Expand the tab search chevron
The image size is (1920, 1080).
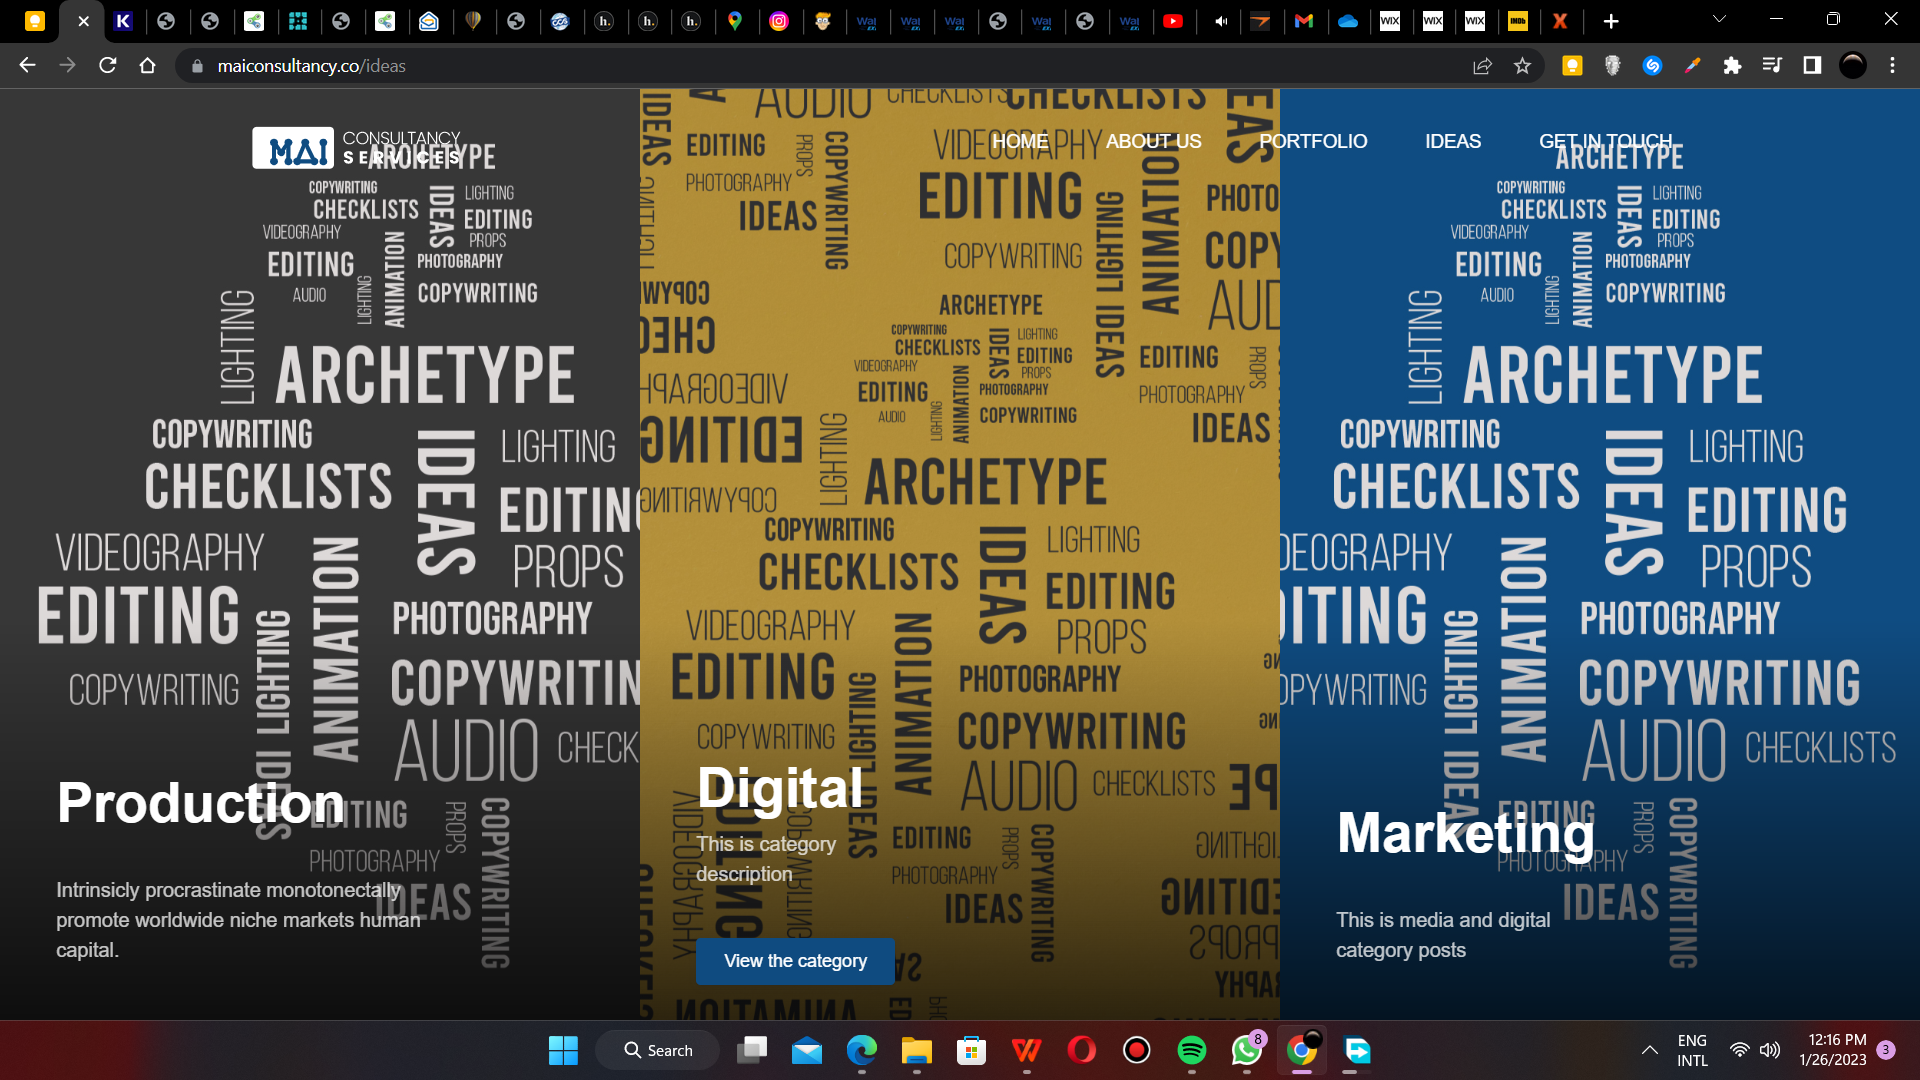(x=1719, y=20)
